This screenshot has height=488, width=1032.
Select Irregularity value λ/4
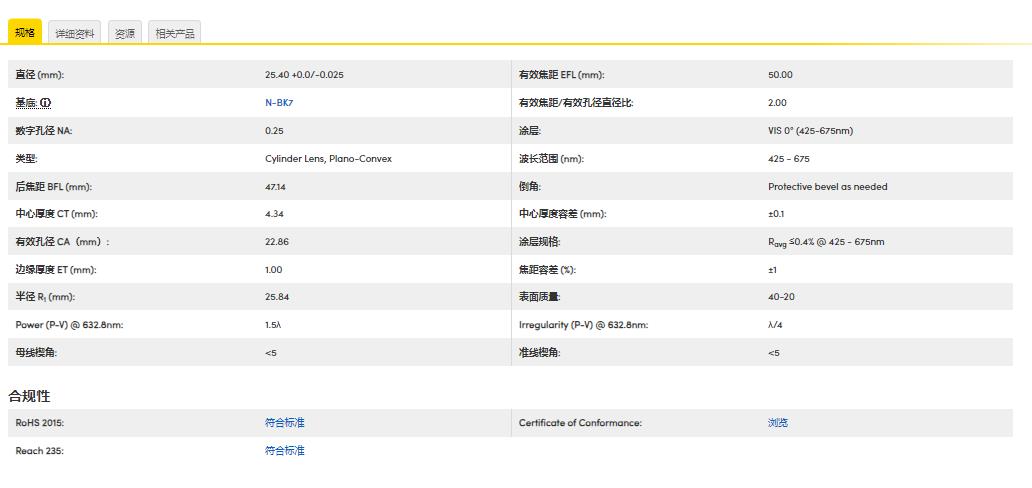pyautogui.click(x=774, y=325)
